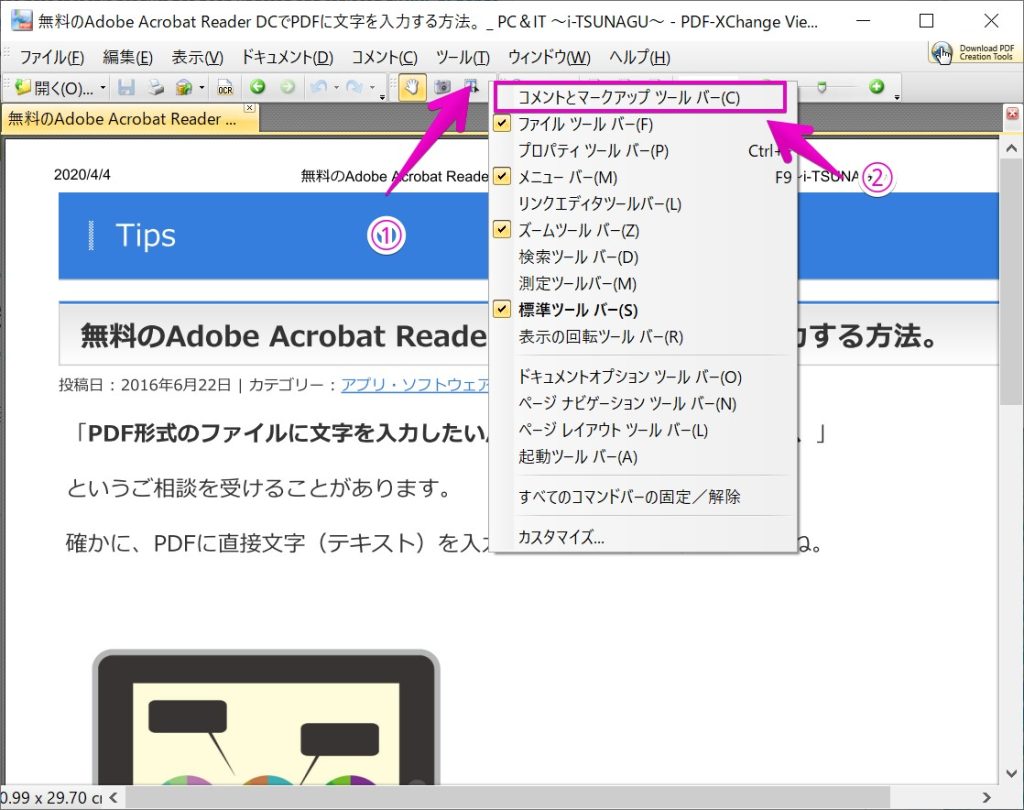Open the Redo history dropdown arrow
This screenshot has width=1024, height=810.
point(372,88)
